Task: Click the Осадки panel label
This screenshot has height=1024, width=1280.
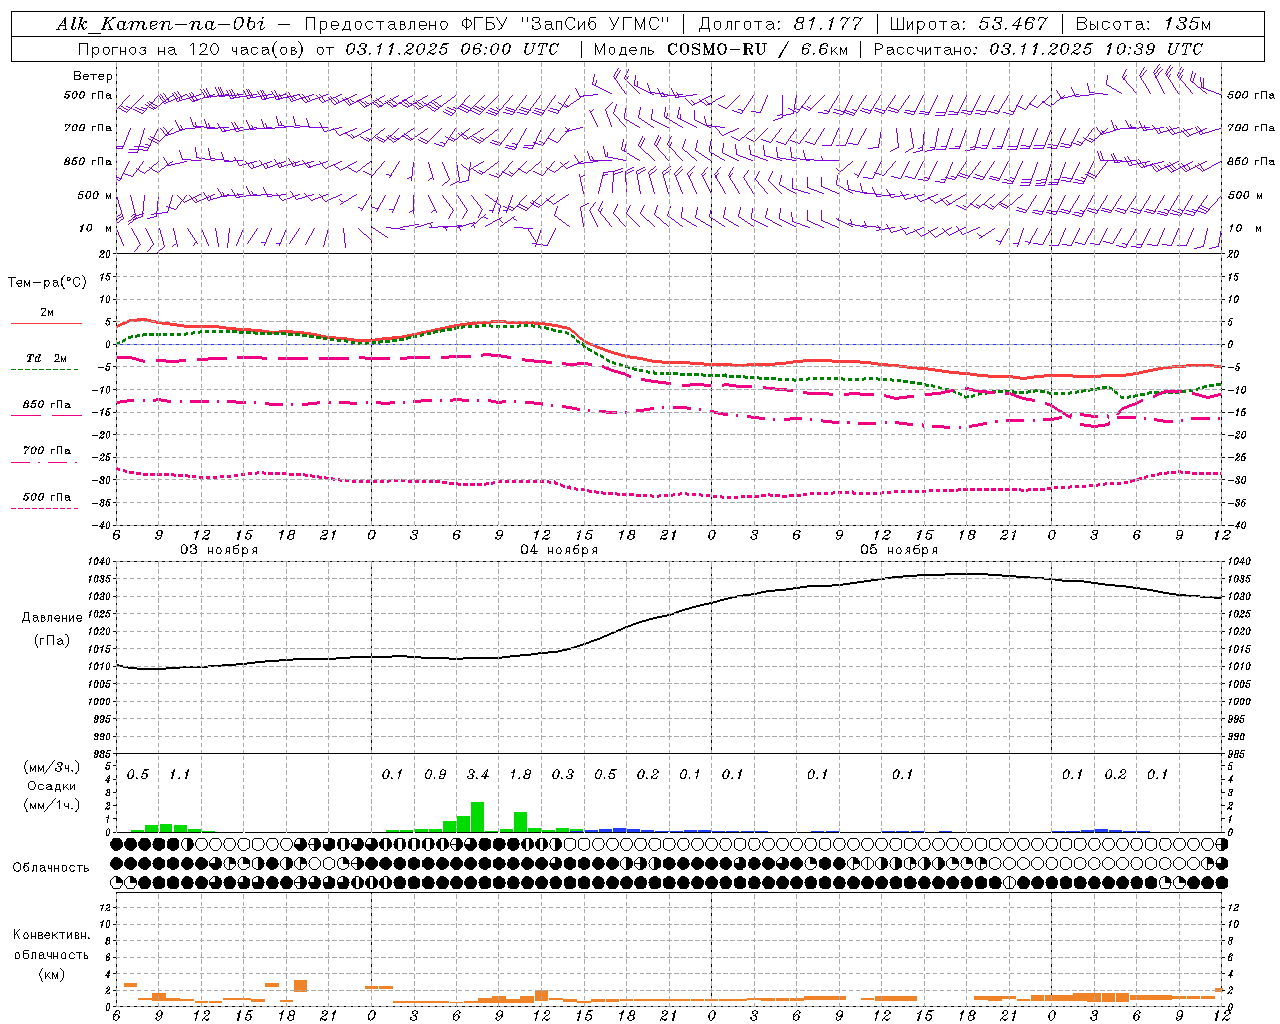Action: click(52, 786)
